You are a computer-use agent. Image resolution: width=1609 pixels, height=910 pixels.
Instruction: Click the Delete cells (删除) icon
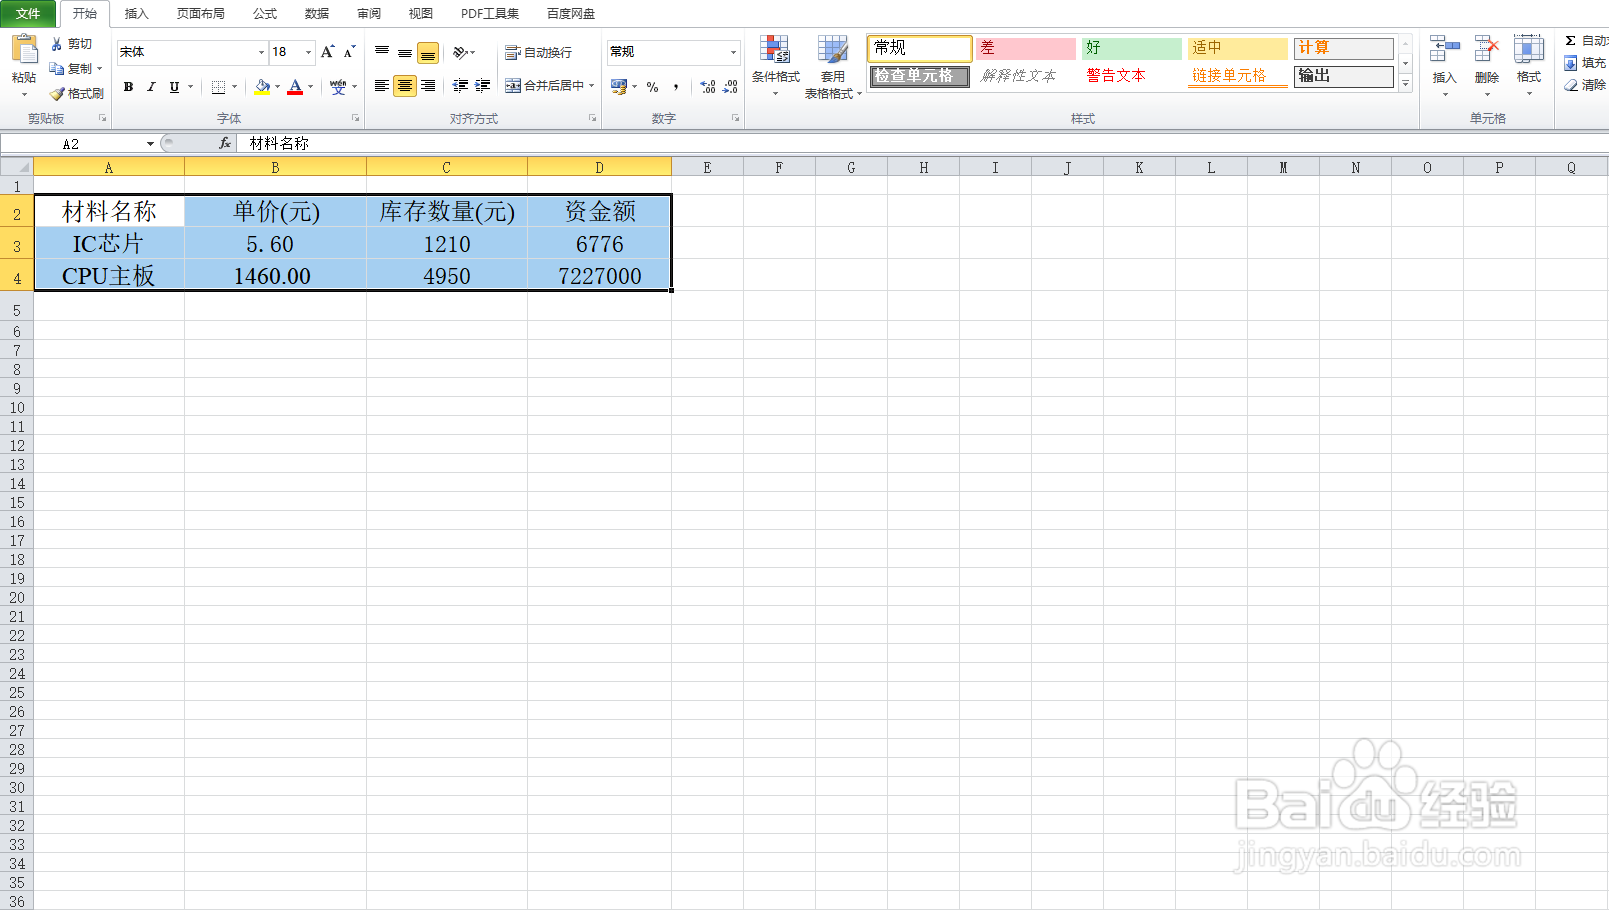1487,50
